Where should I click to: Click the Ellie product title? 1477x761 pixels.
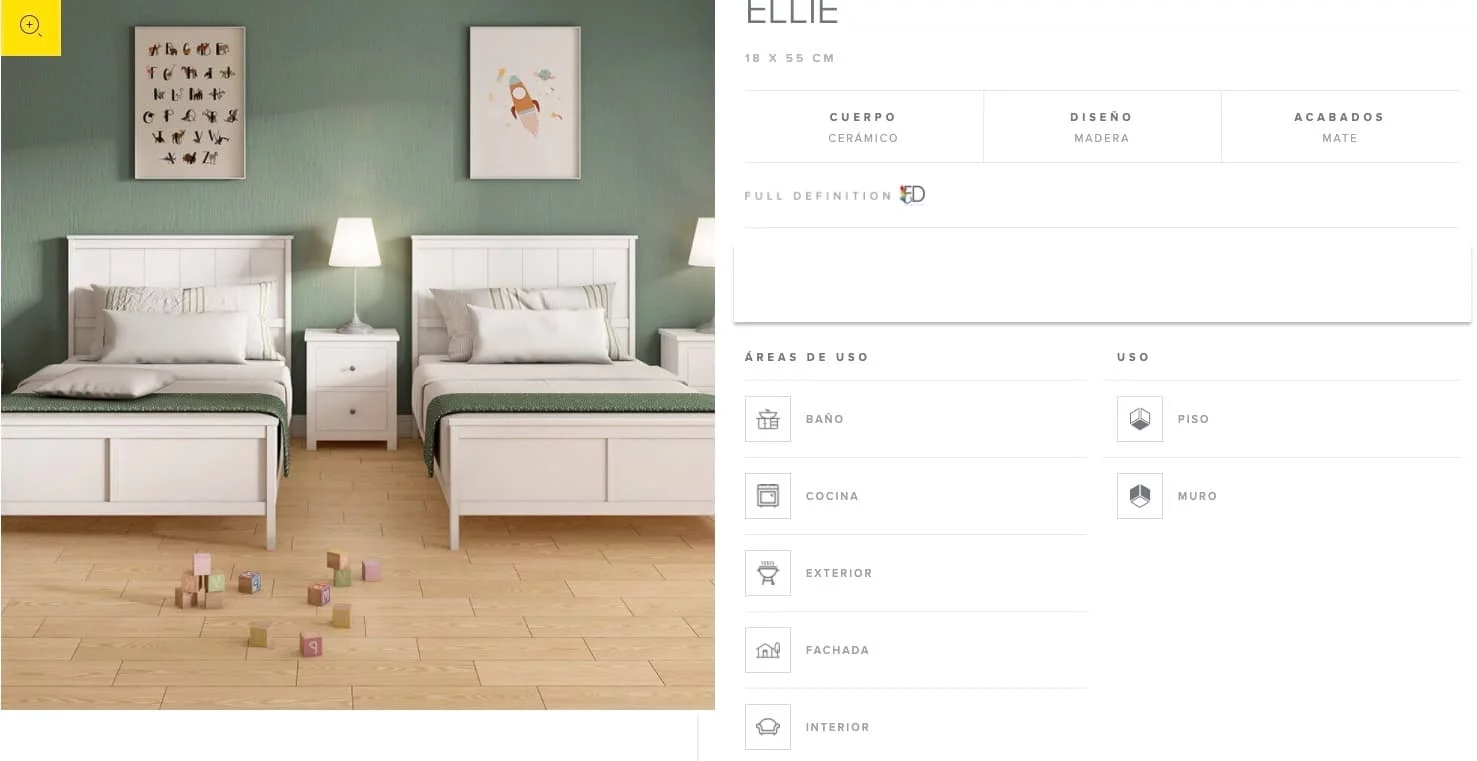click(791, 12)
